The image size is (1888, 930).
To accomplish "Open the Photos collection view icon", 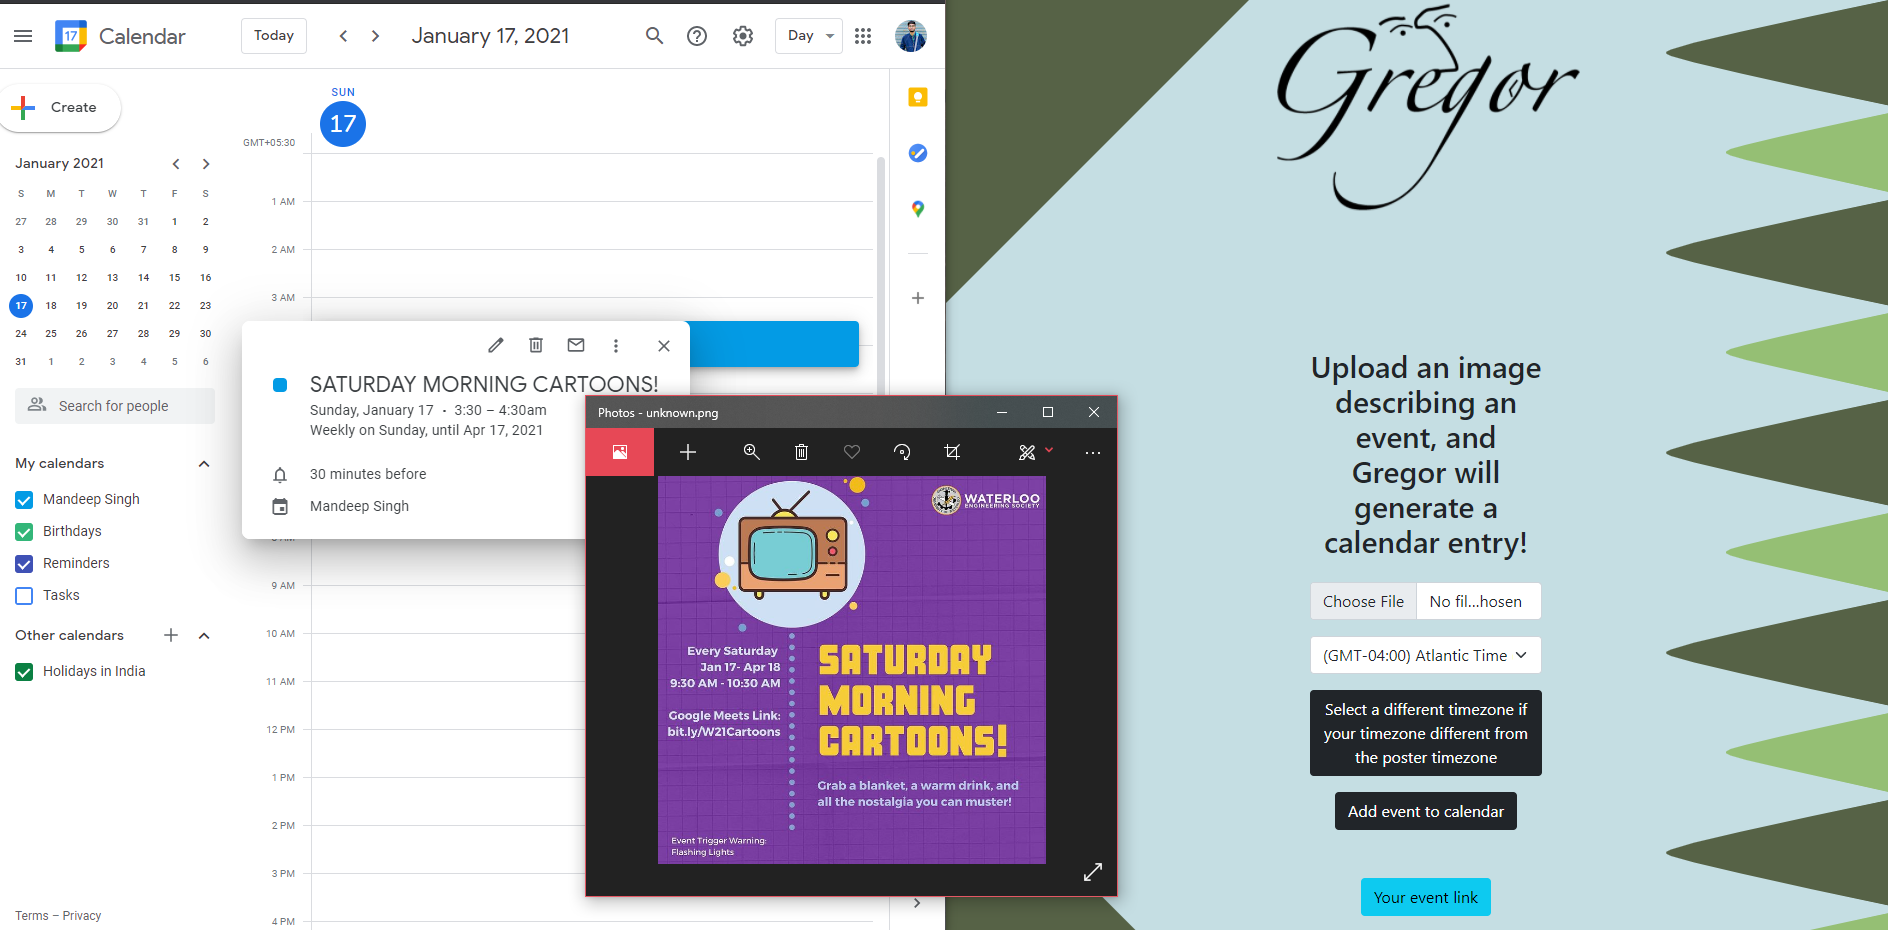I will [x=620, y=452].
